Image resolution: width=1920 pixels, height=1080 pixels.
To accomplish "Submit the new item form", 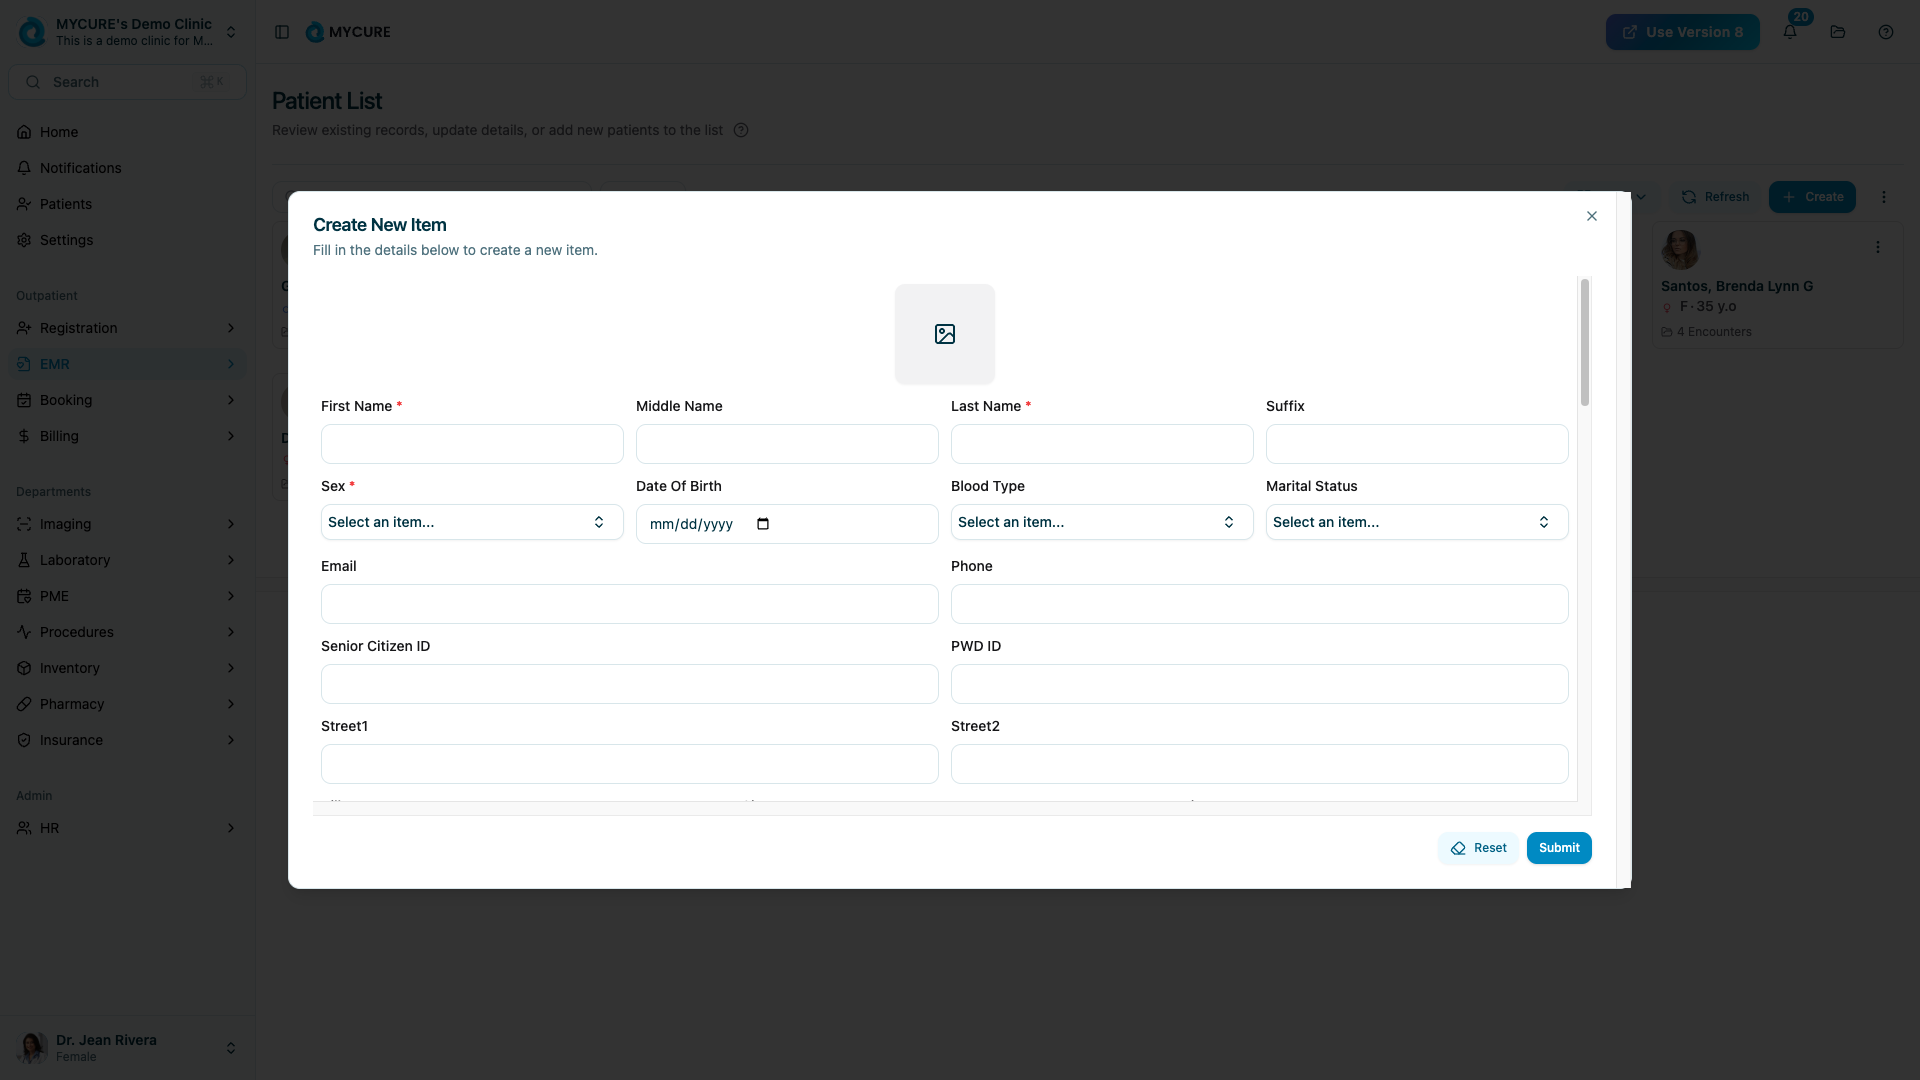I will coord(1558,848).
